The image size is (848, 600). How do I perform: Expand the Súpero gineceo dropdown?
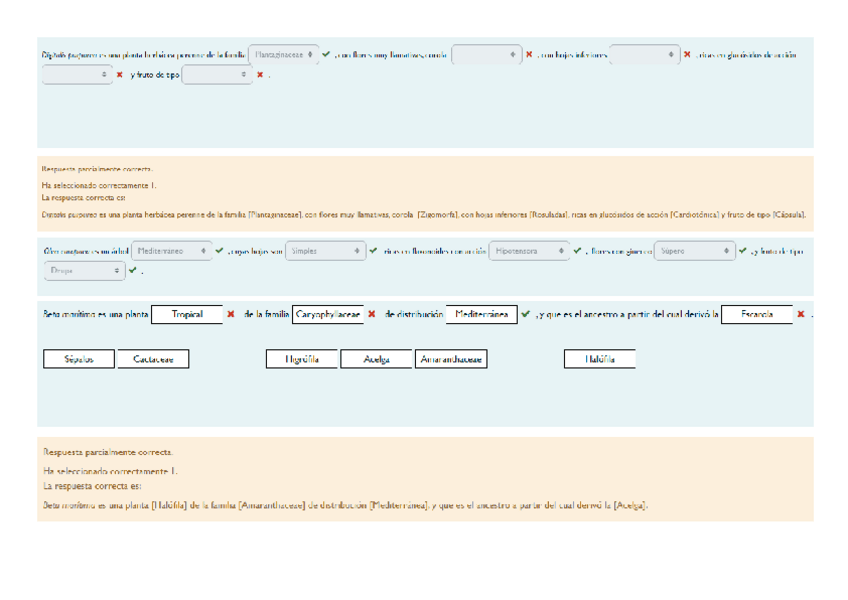[694, 251]
